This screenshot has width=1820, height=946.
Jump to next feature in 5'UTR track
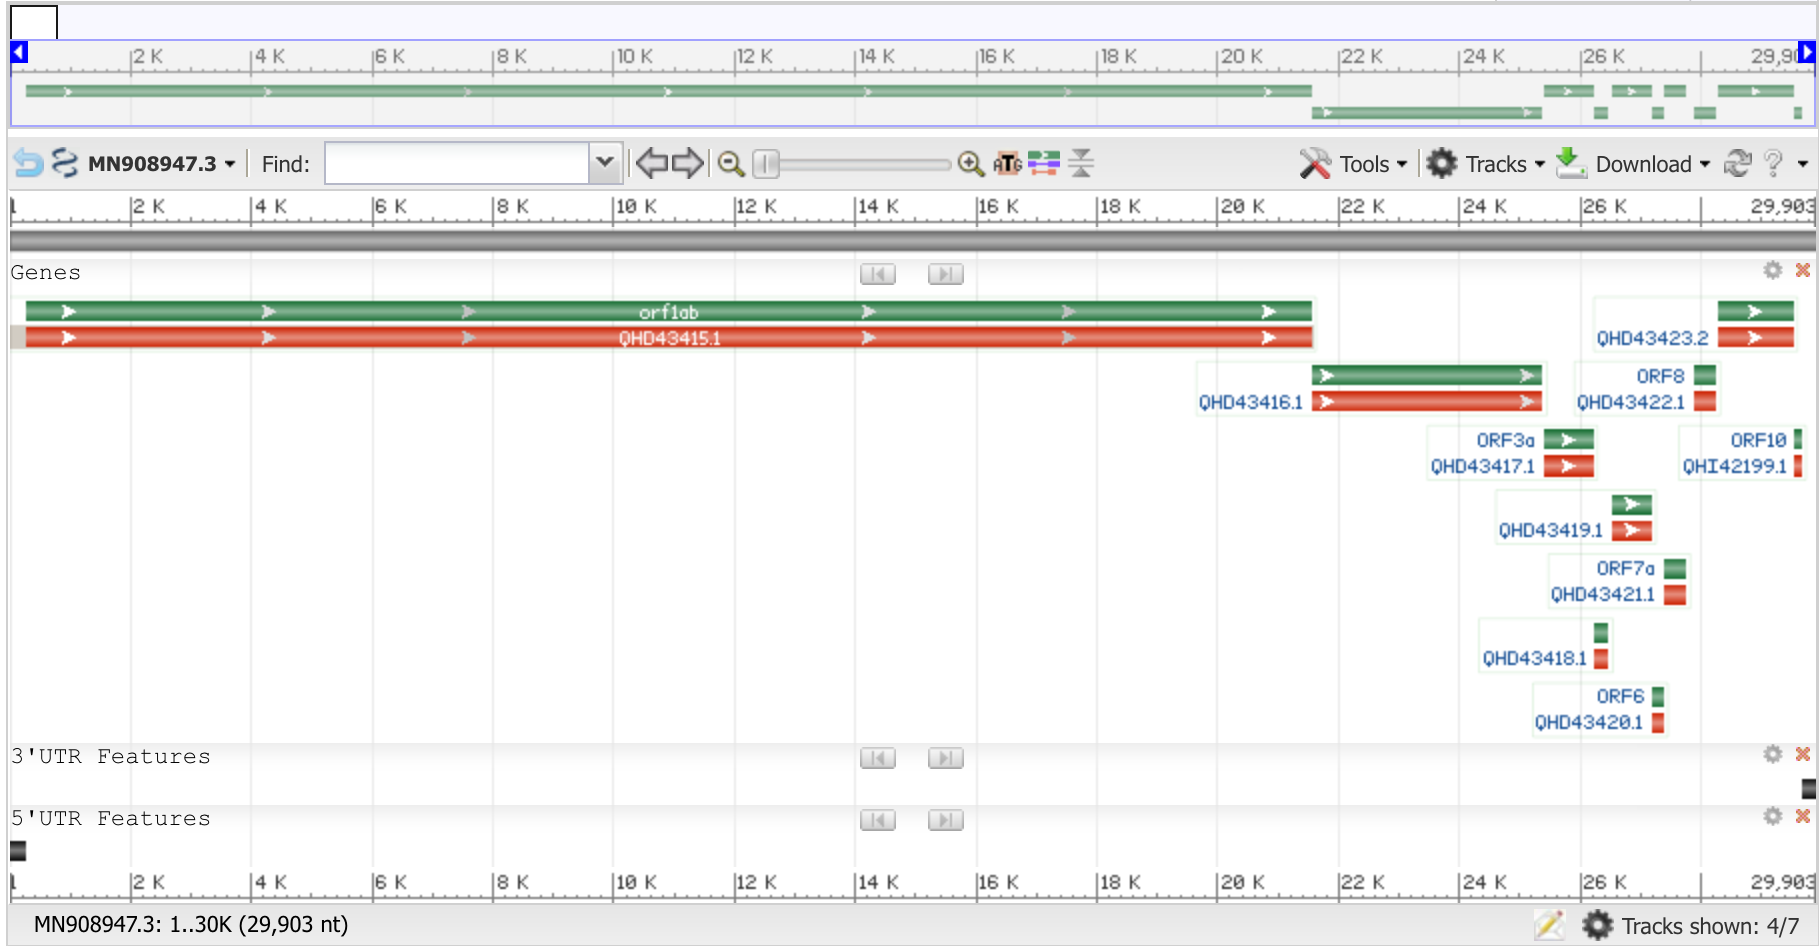tap(946, 820)
